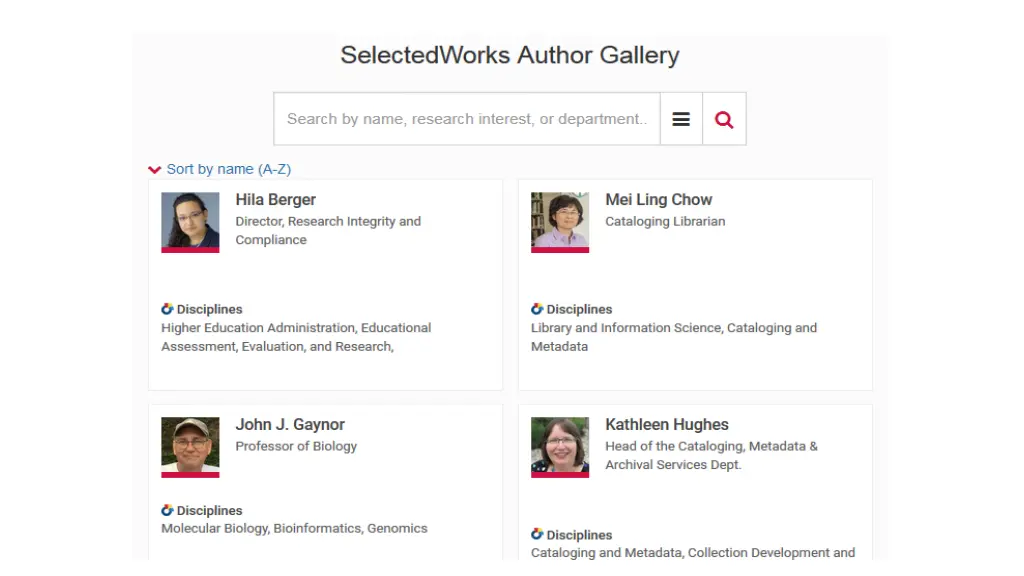Viewport: 1024px width, 576px height.
Task: Open the Mei Ling Chow name link
Action: pos(658,200)
